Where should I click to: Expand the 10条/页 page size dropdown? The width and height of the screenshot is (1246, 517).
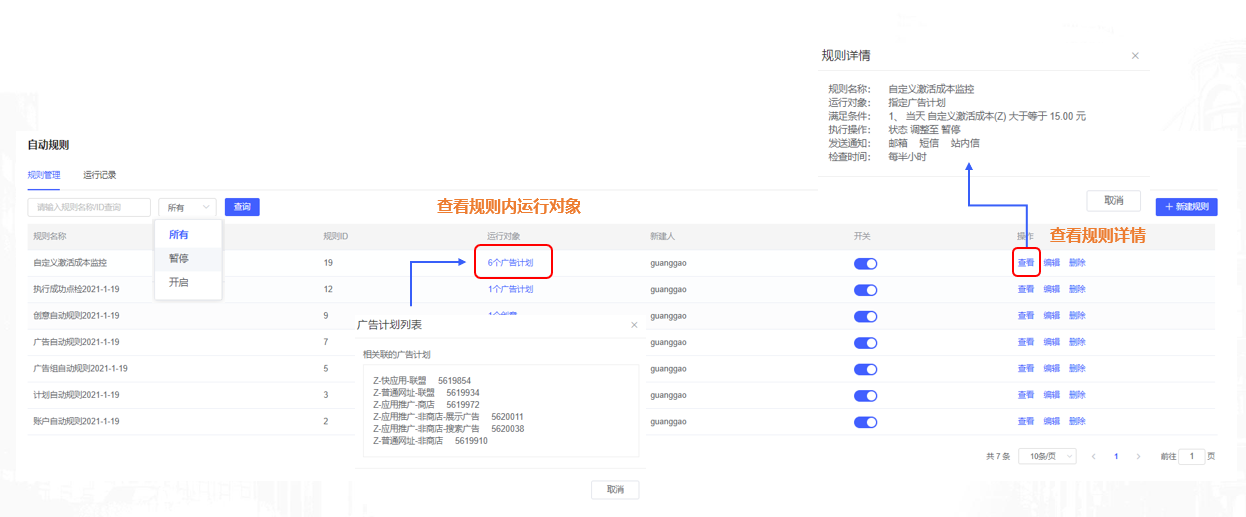(1047, 456)
